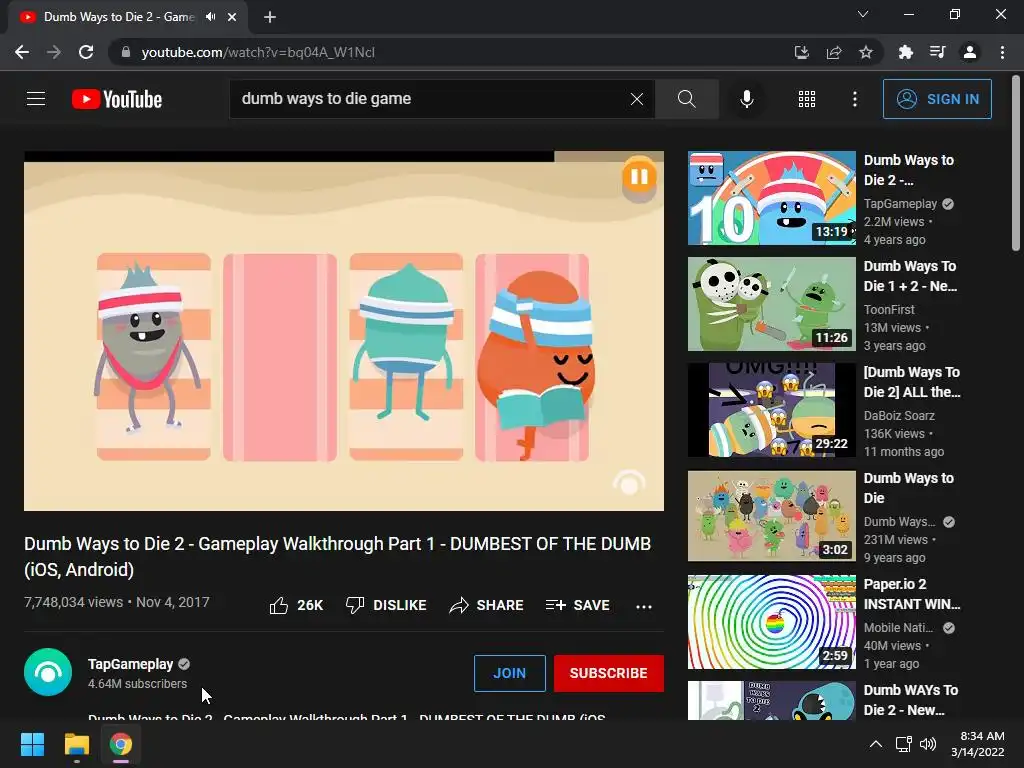This screenshot has width=1024, height=768.
Task: Open Chrome profile avatar icon
Action: [x=970, y=52]
